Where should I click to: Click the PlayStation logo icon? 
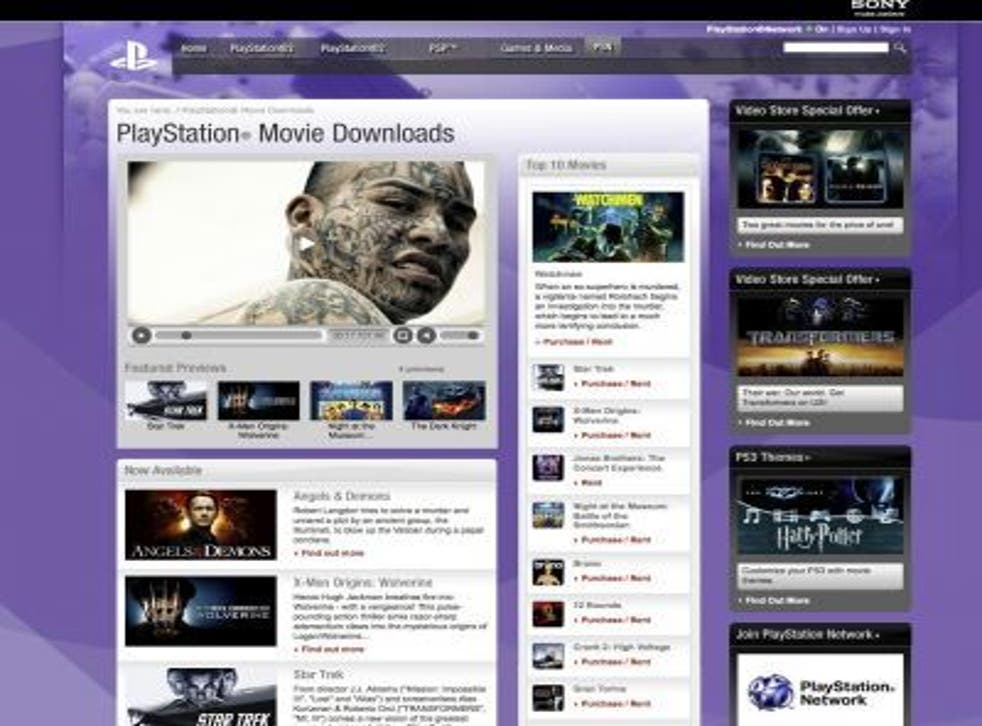pos(133,56)
